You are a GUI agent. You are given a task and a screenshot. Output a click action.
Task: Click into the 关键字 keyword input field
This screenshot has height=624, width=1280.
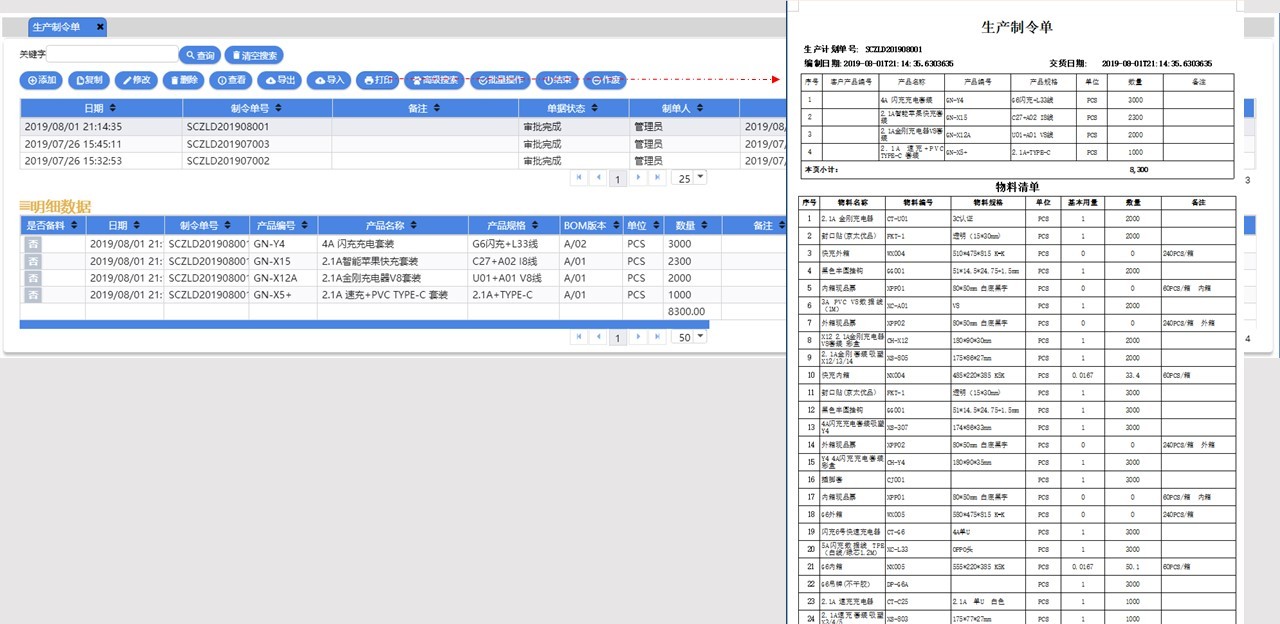pos(112,55)
